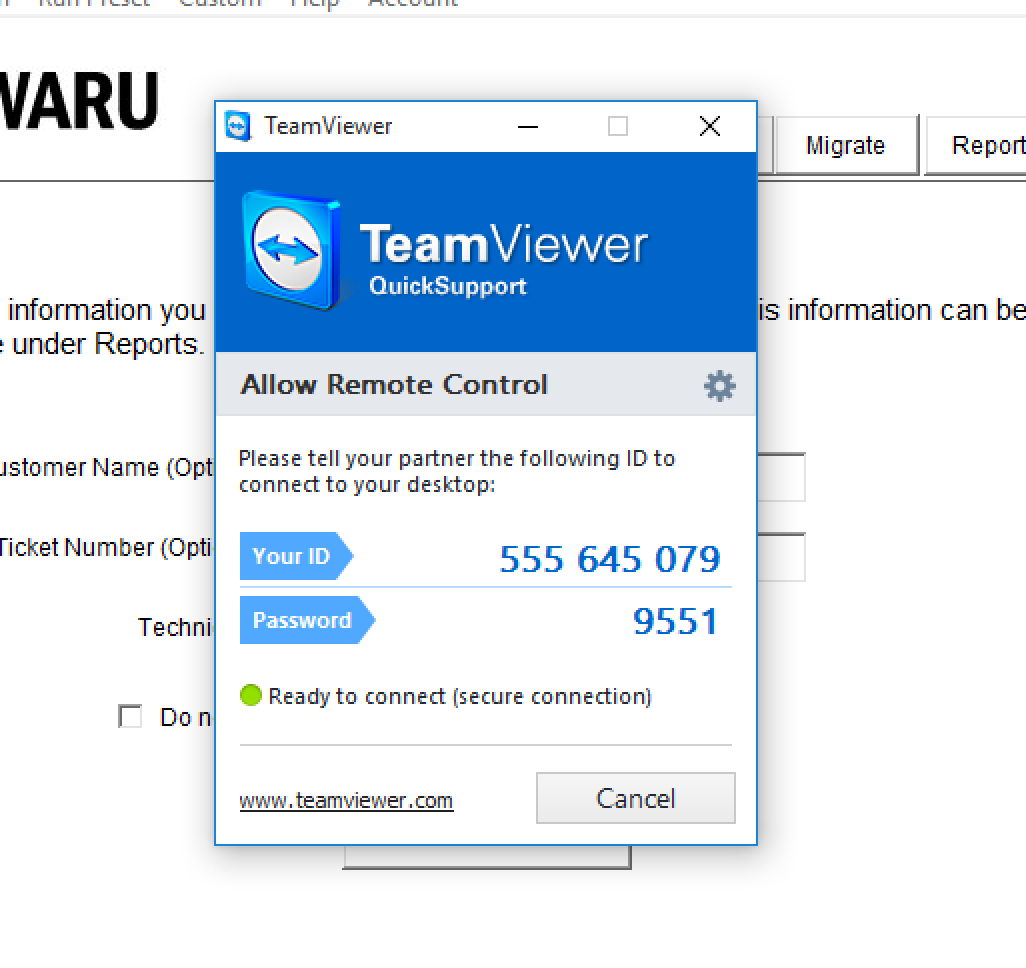
Task: Close the TeamViewer window
Action: [x=709, y=126]
